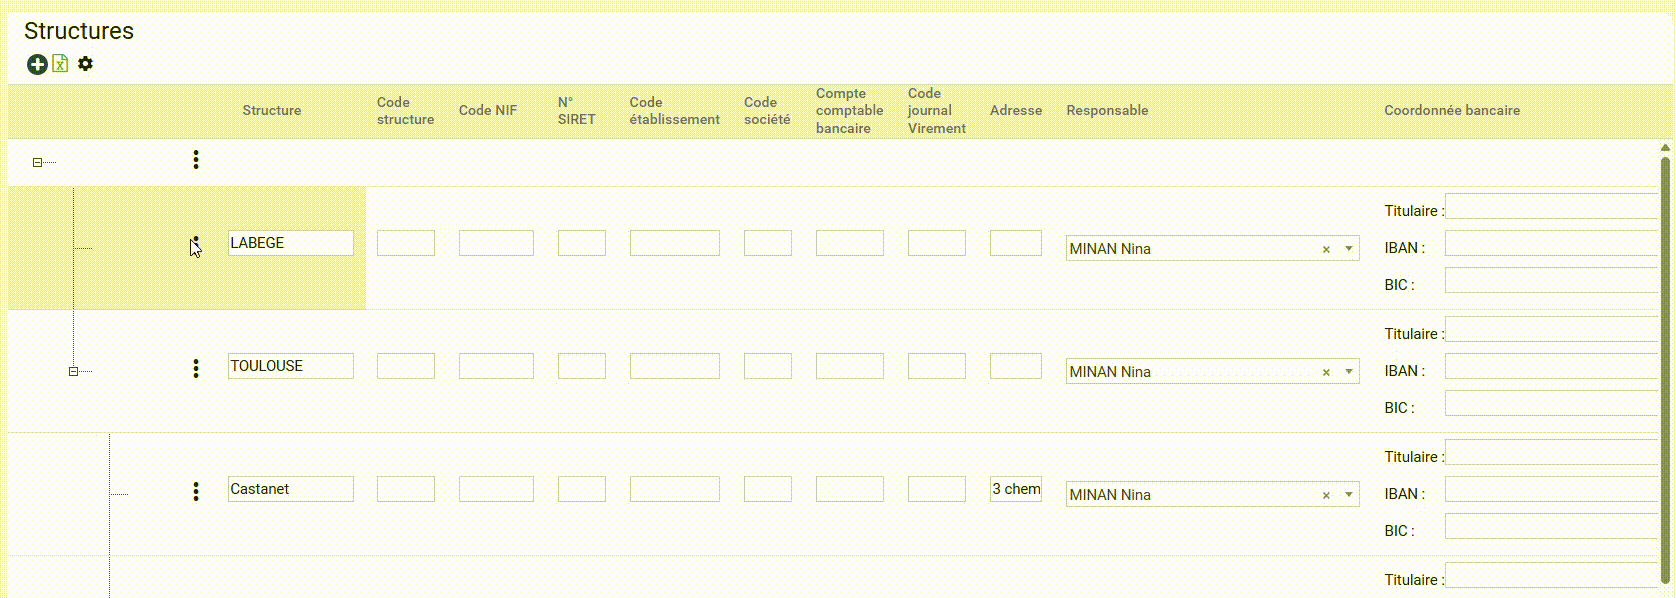Click the Excel export icon
Viewport: 1676px width, 598px height.
click(x=60, y=64)
